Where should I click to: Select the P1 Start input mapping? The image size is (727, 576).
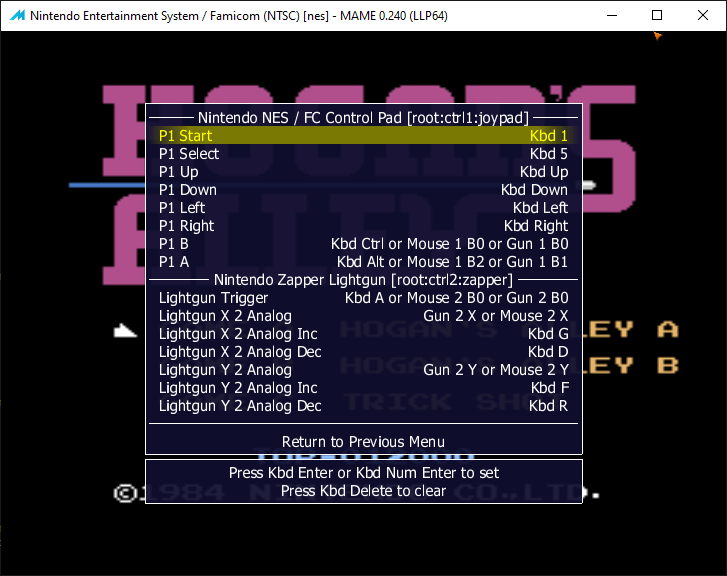[363, 136]
